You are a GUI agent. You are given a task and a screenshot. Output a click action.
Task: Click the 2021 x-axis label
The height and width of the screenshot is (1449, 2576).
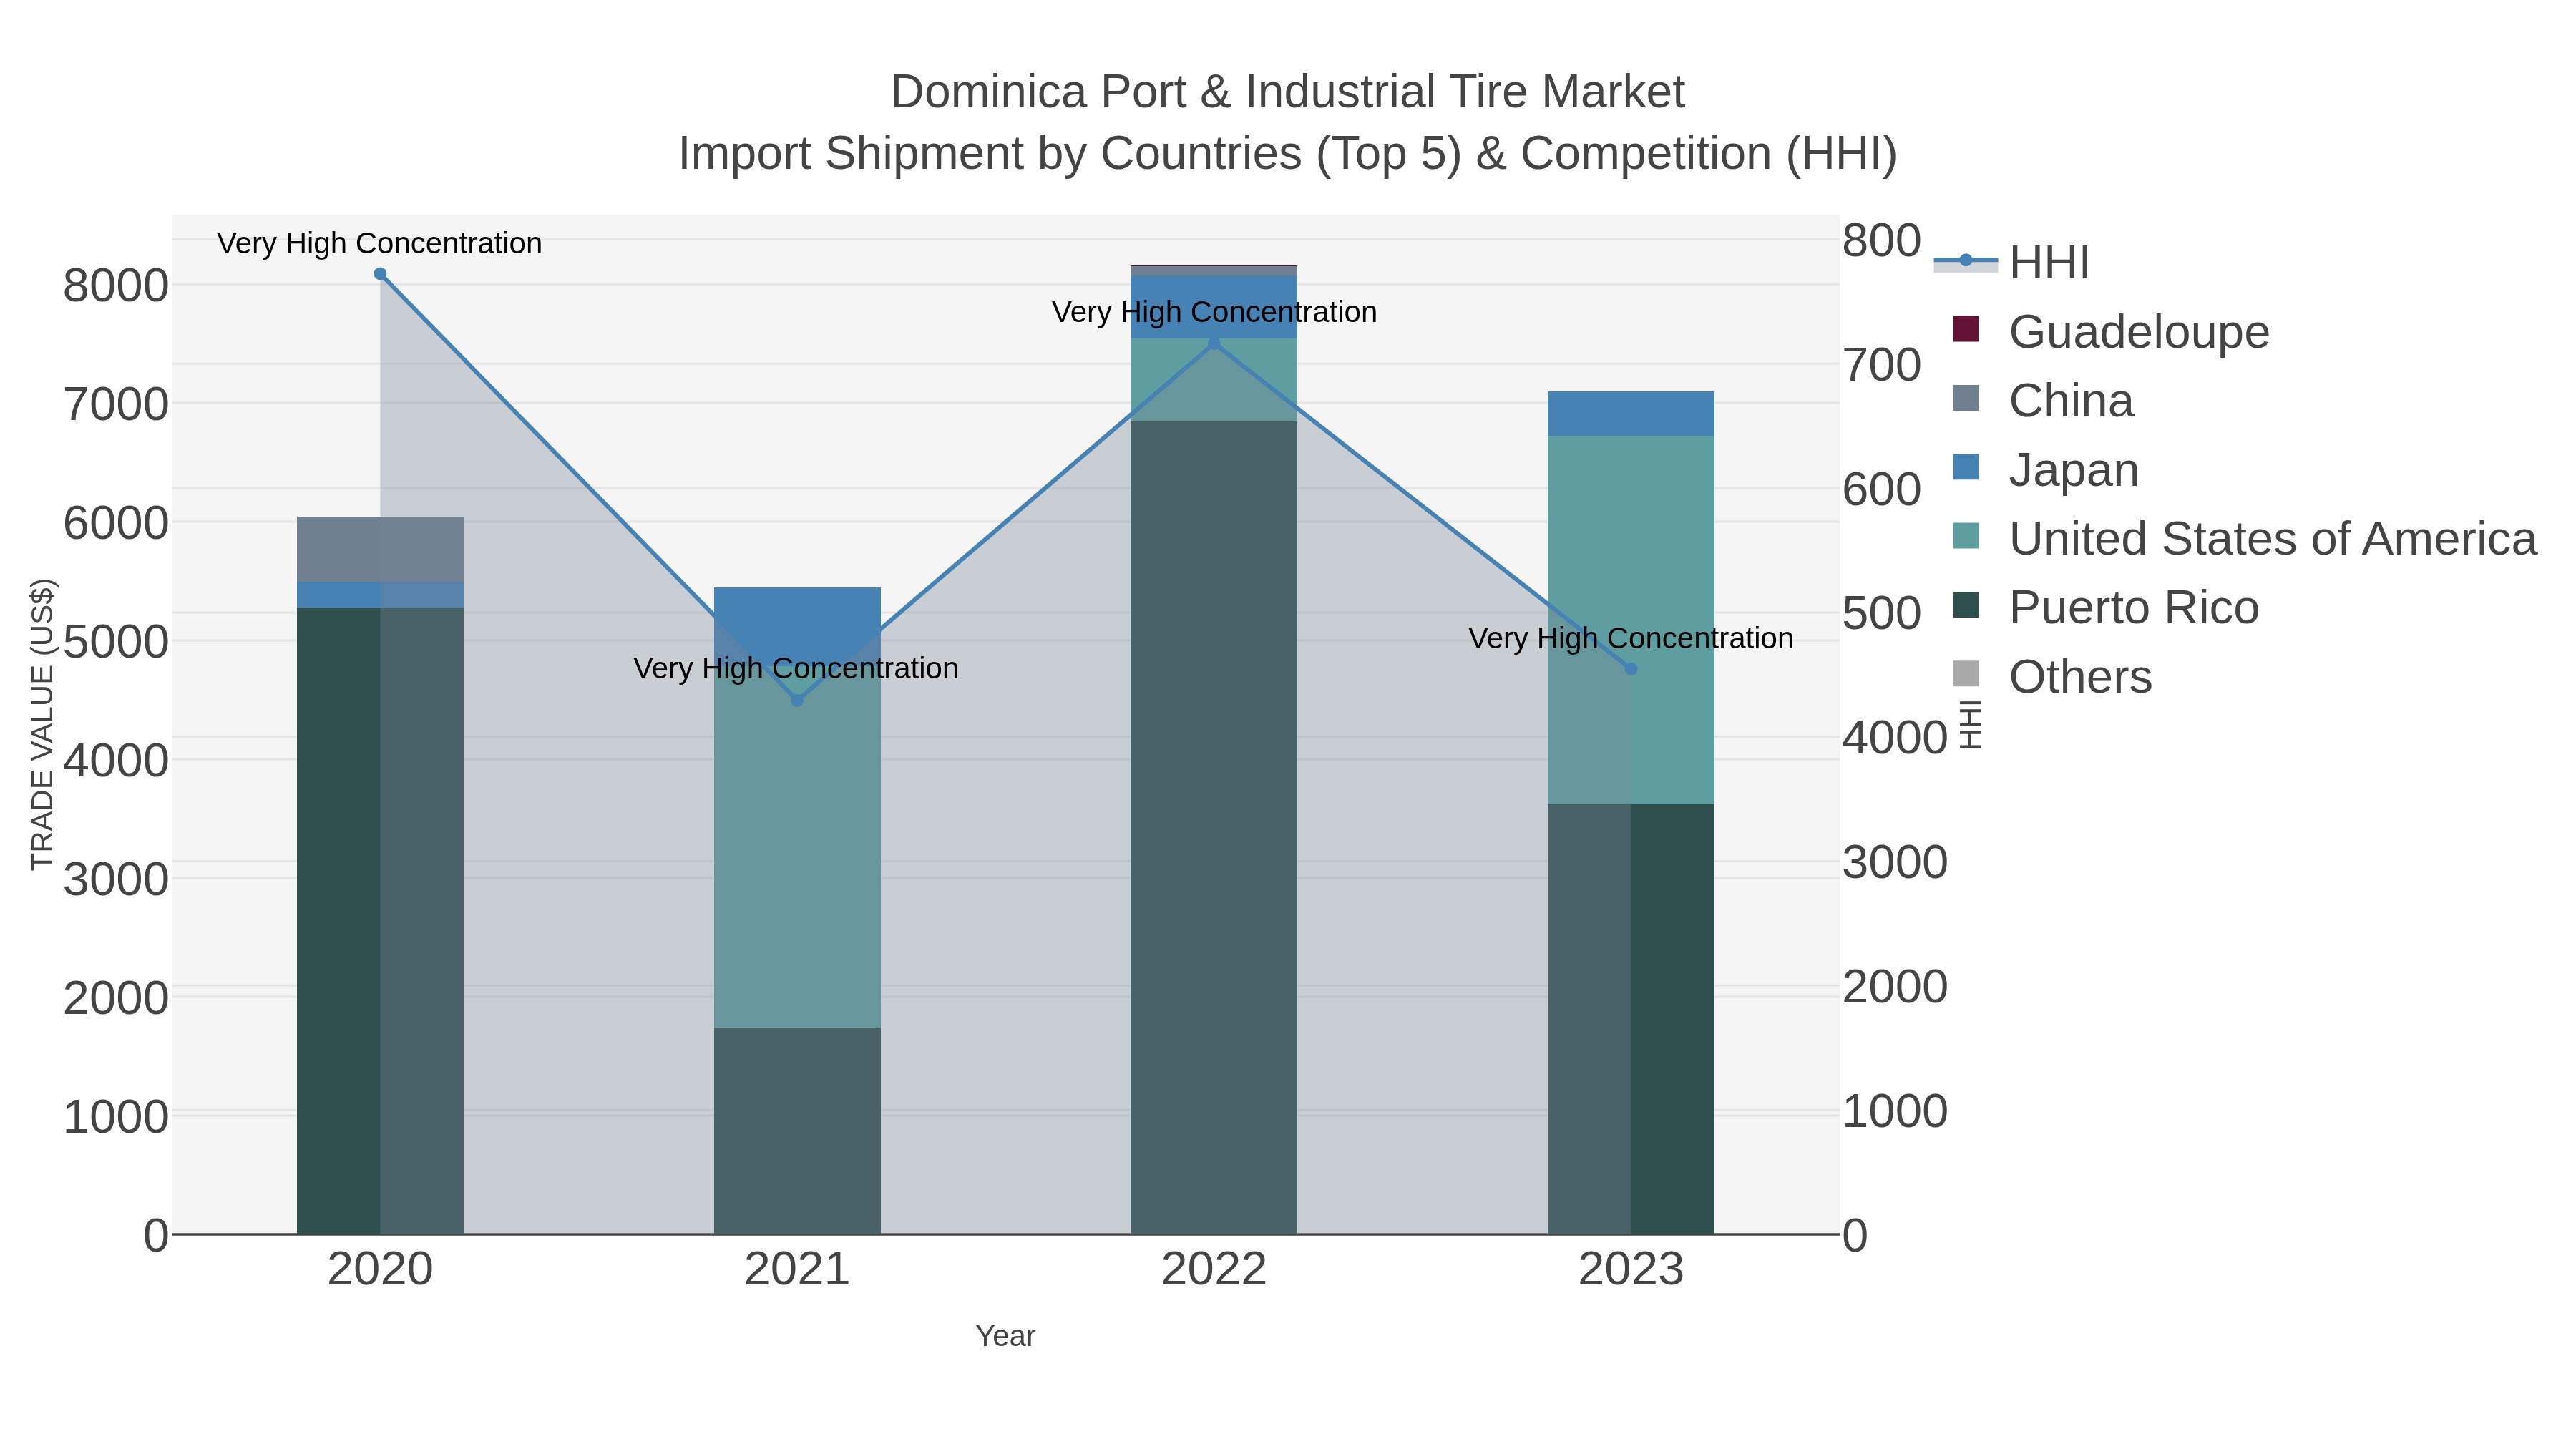(x=797, y=1270)
